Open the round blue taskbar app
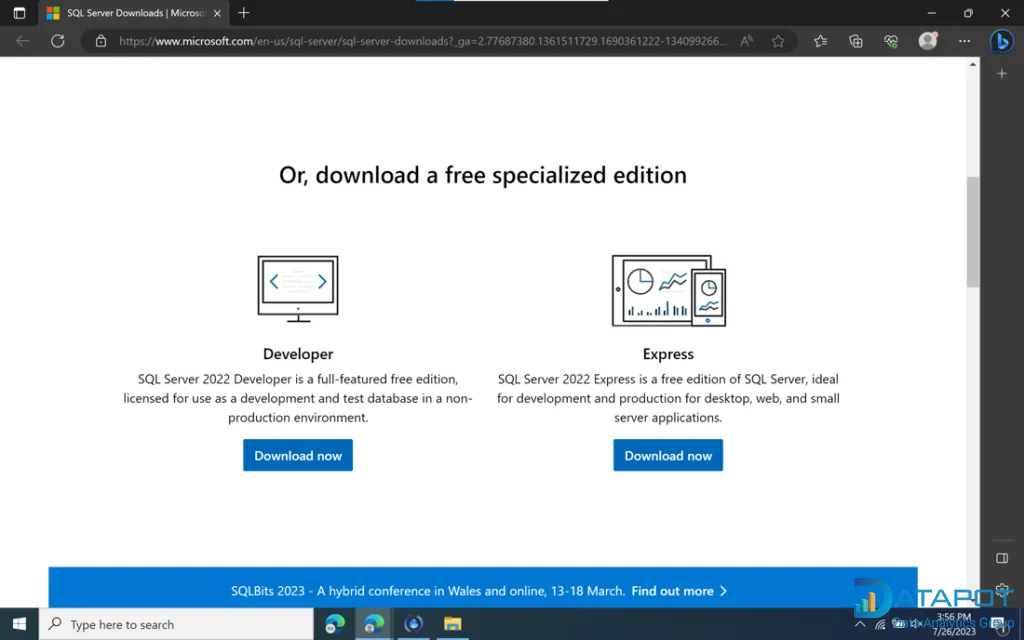 point(413,624)
